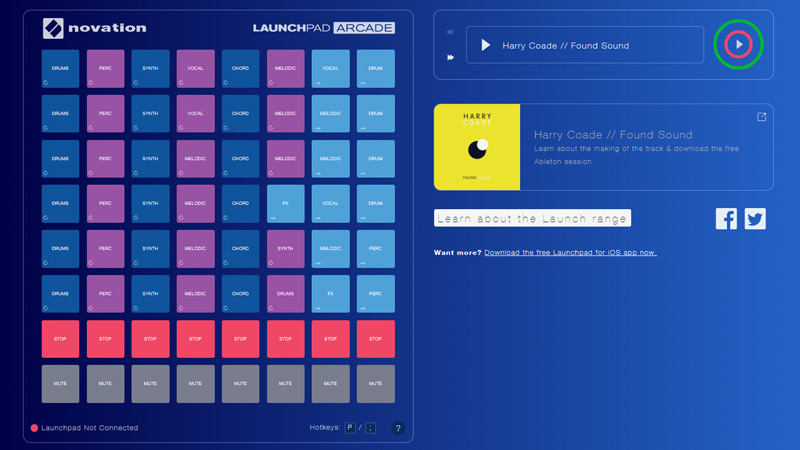The image size is (800, 450).
Task: Trigger the purple SYNTH pad in fifth row
Action: point(286,249)
